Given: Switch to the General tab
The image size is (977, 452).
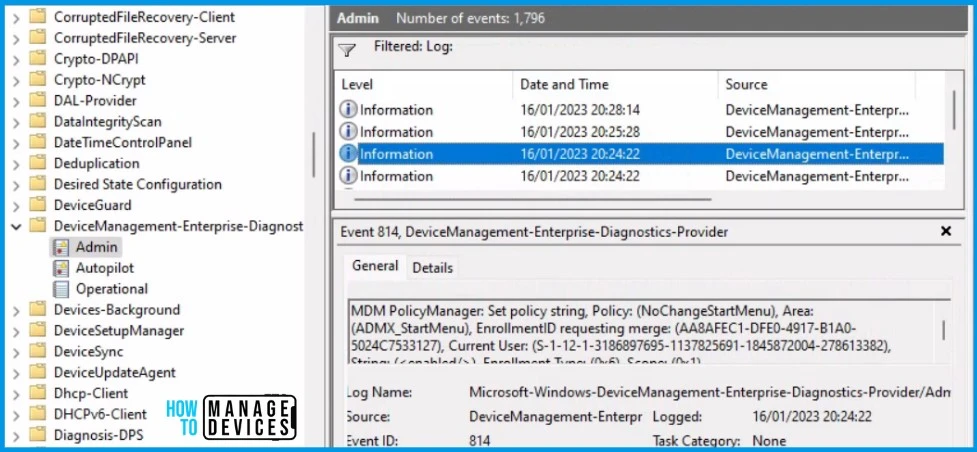Looking at the screenshot, I should coord(375,266).
